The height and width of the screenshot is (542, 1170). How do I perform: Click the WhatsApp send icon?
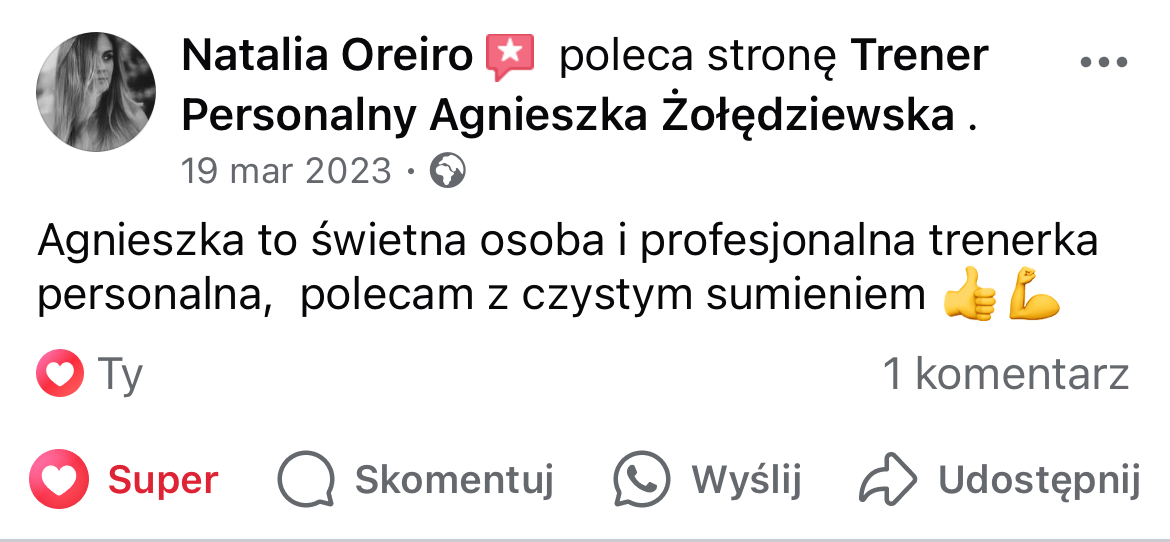641,481
